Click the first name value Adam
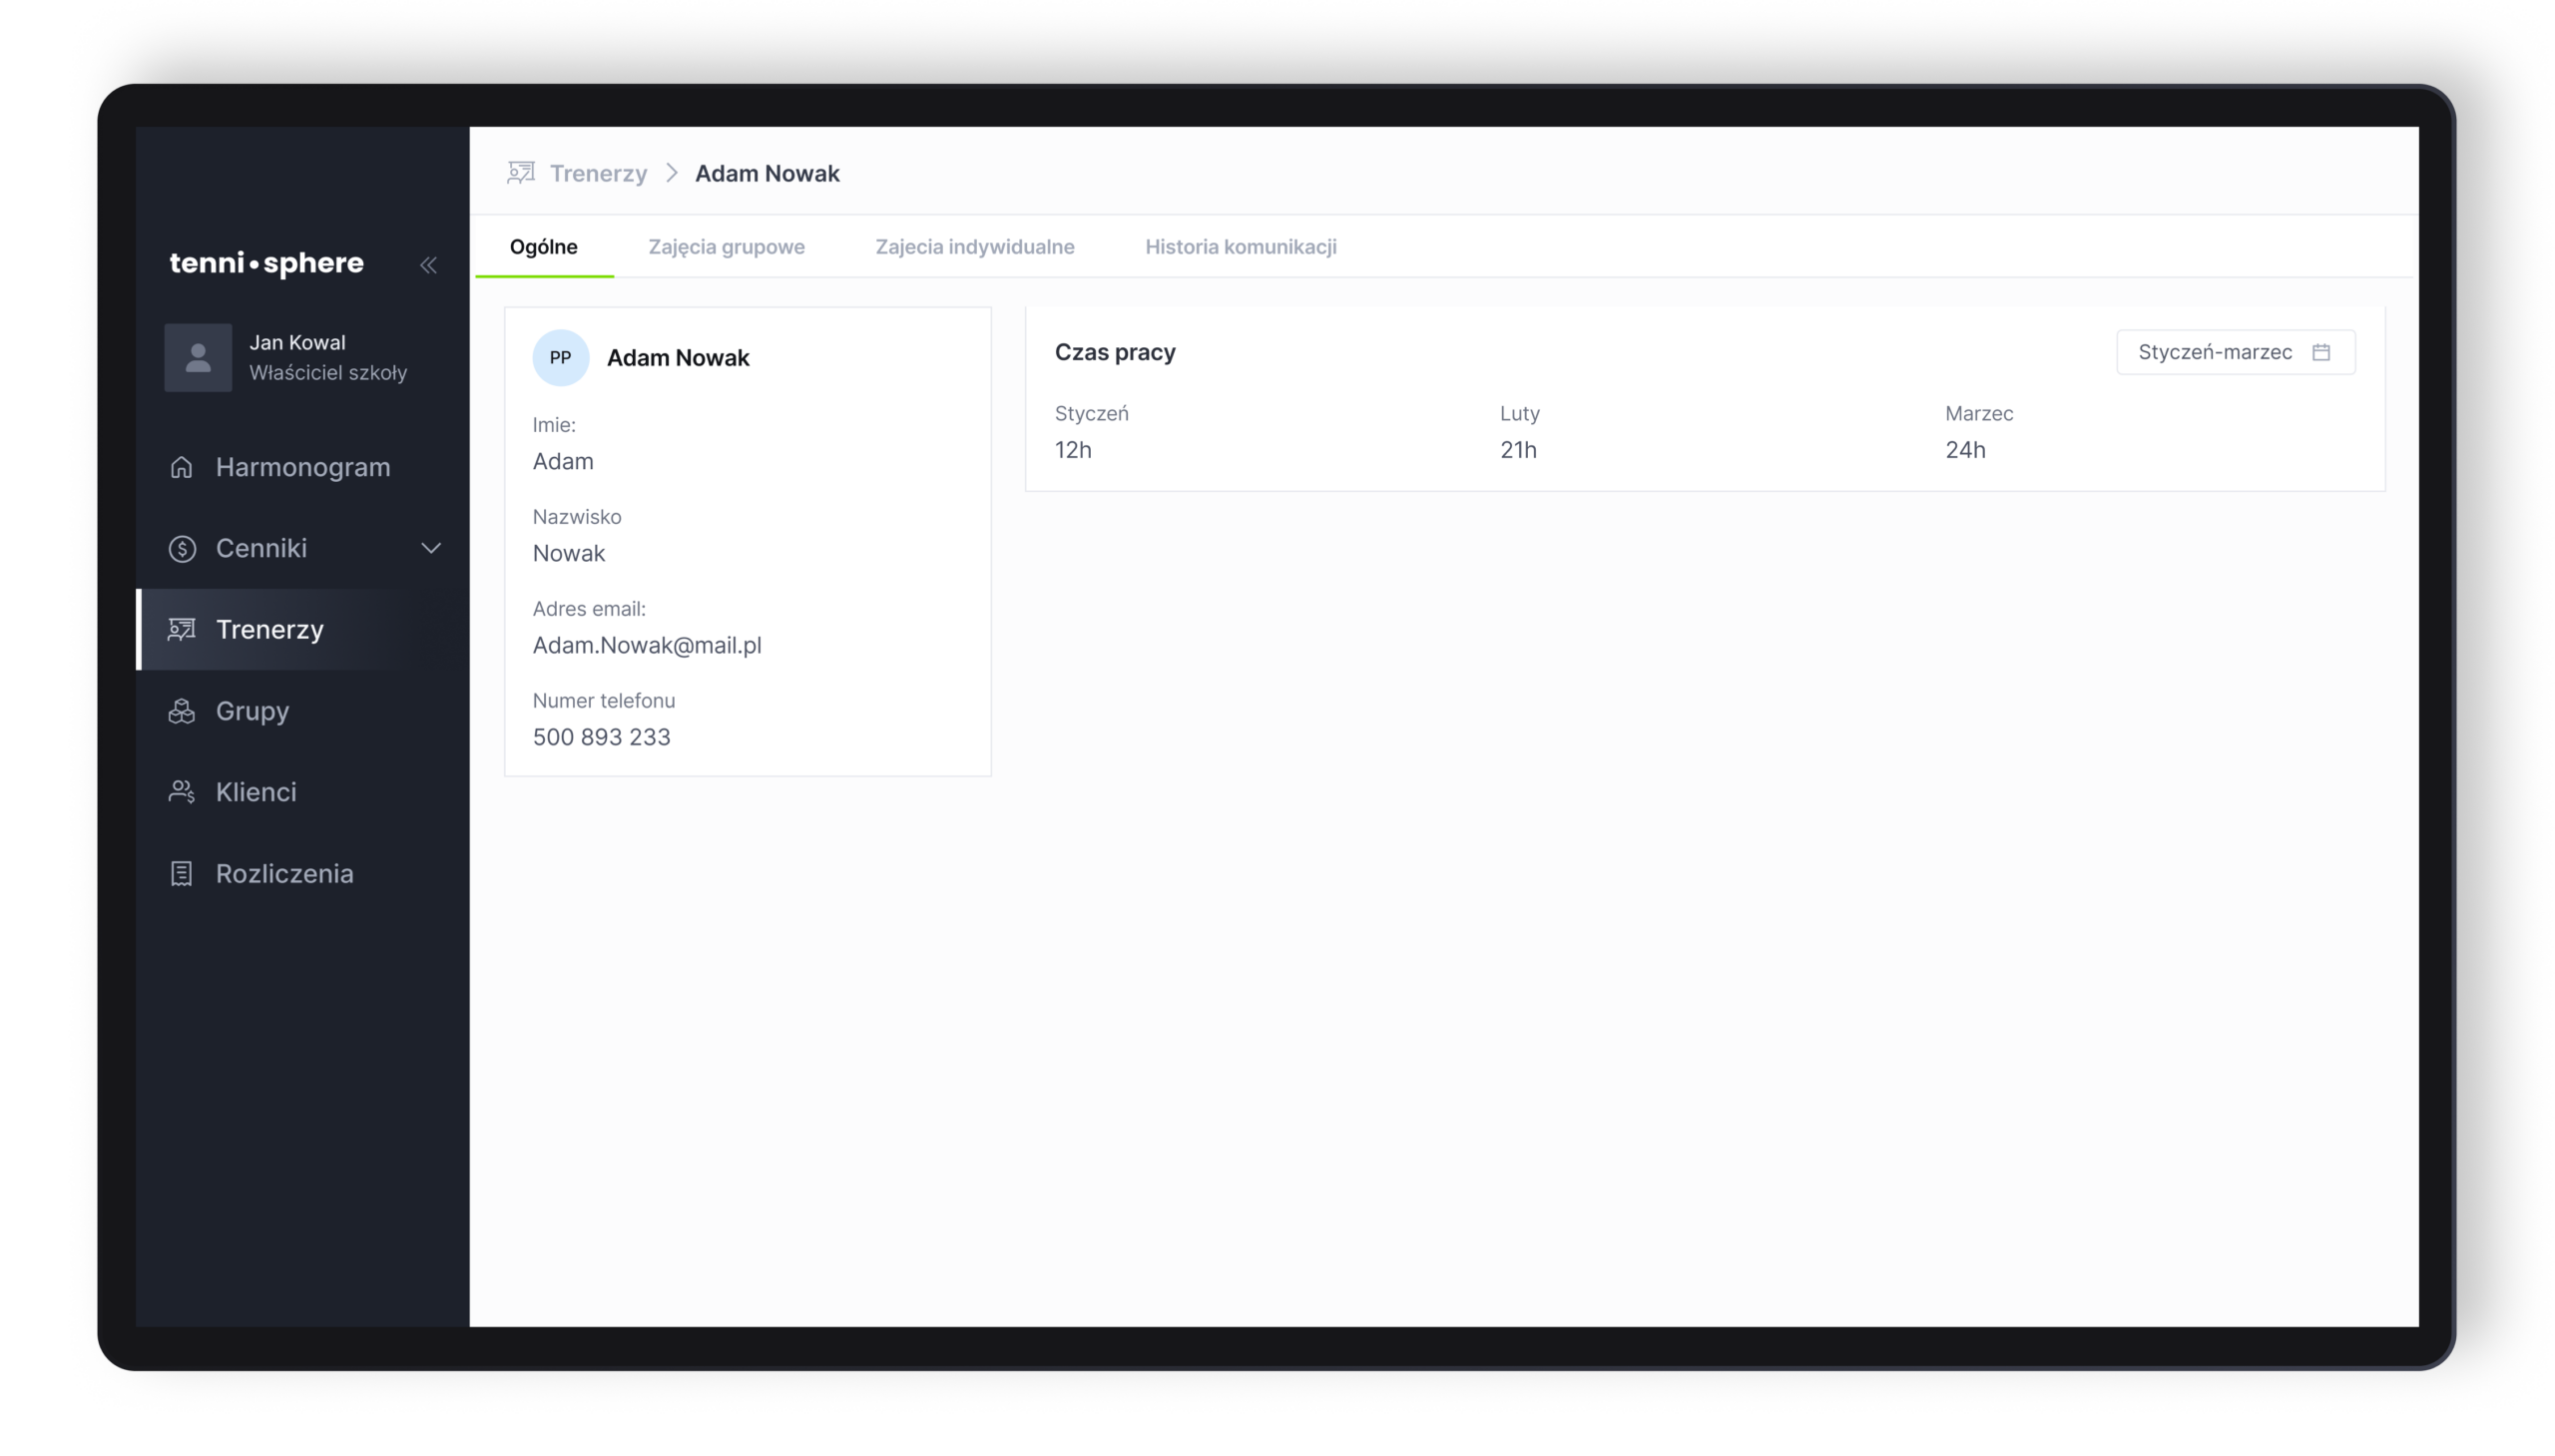 (563, 461)
